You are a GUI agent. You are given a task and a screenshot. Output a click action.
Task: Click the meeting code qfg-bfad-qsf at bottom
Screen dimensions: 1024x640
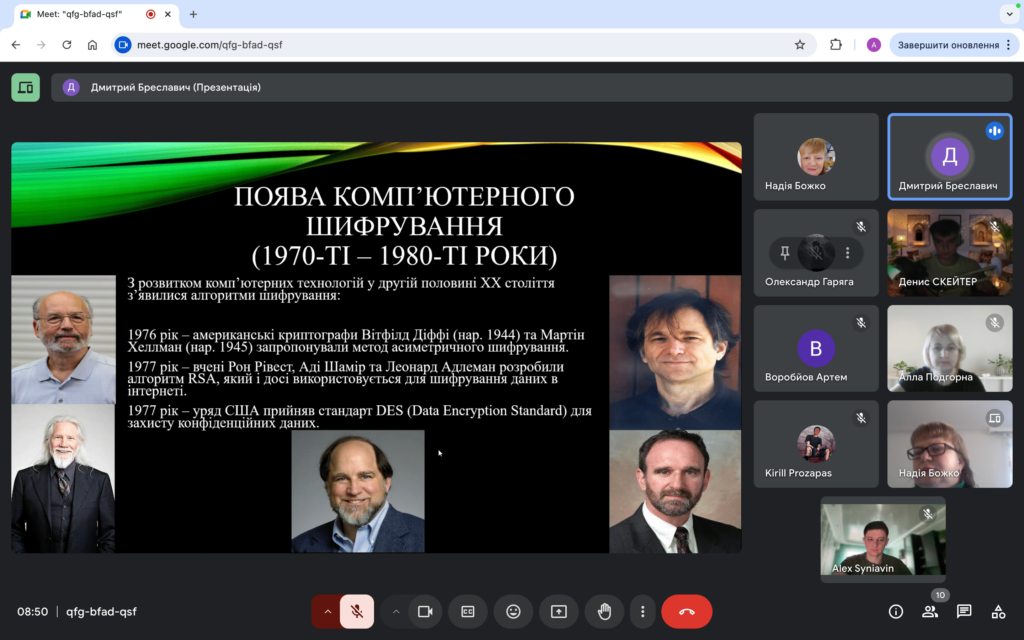[x=101, y=611]
